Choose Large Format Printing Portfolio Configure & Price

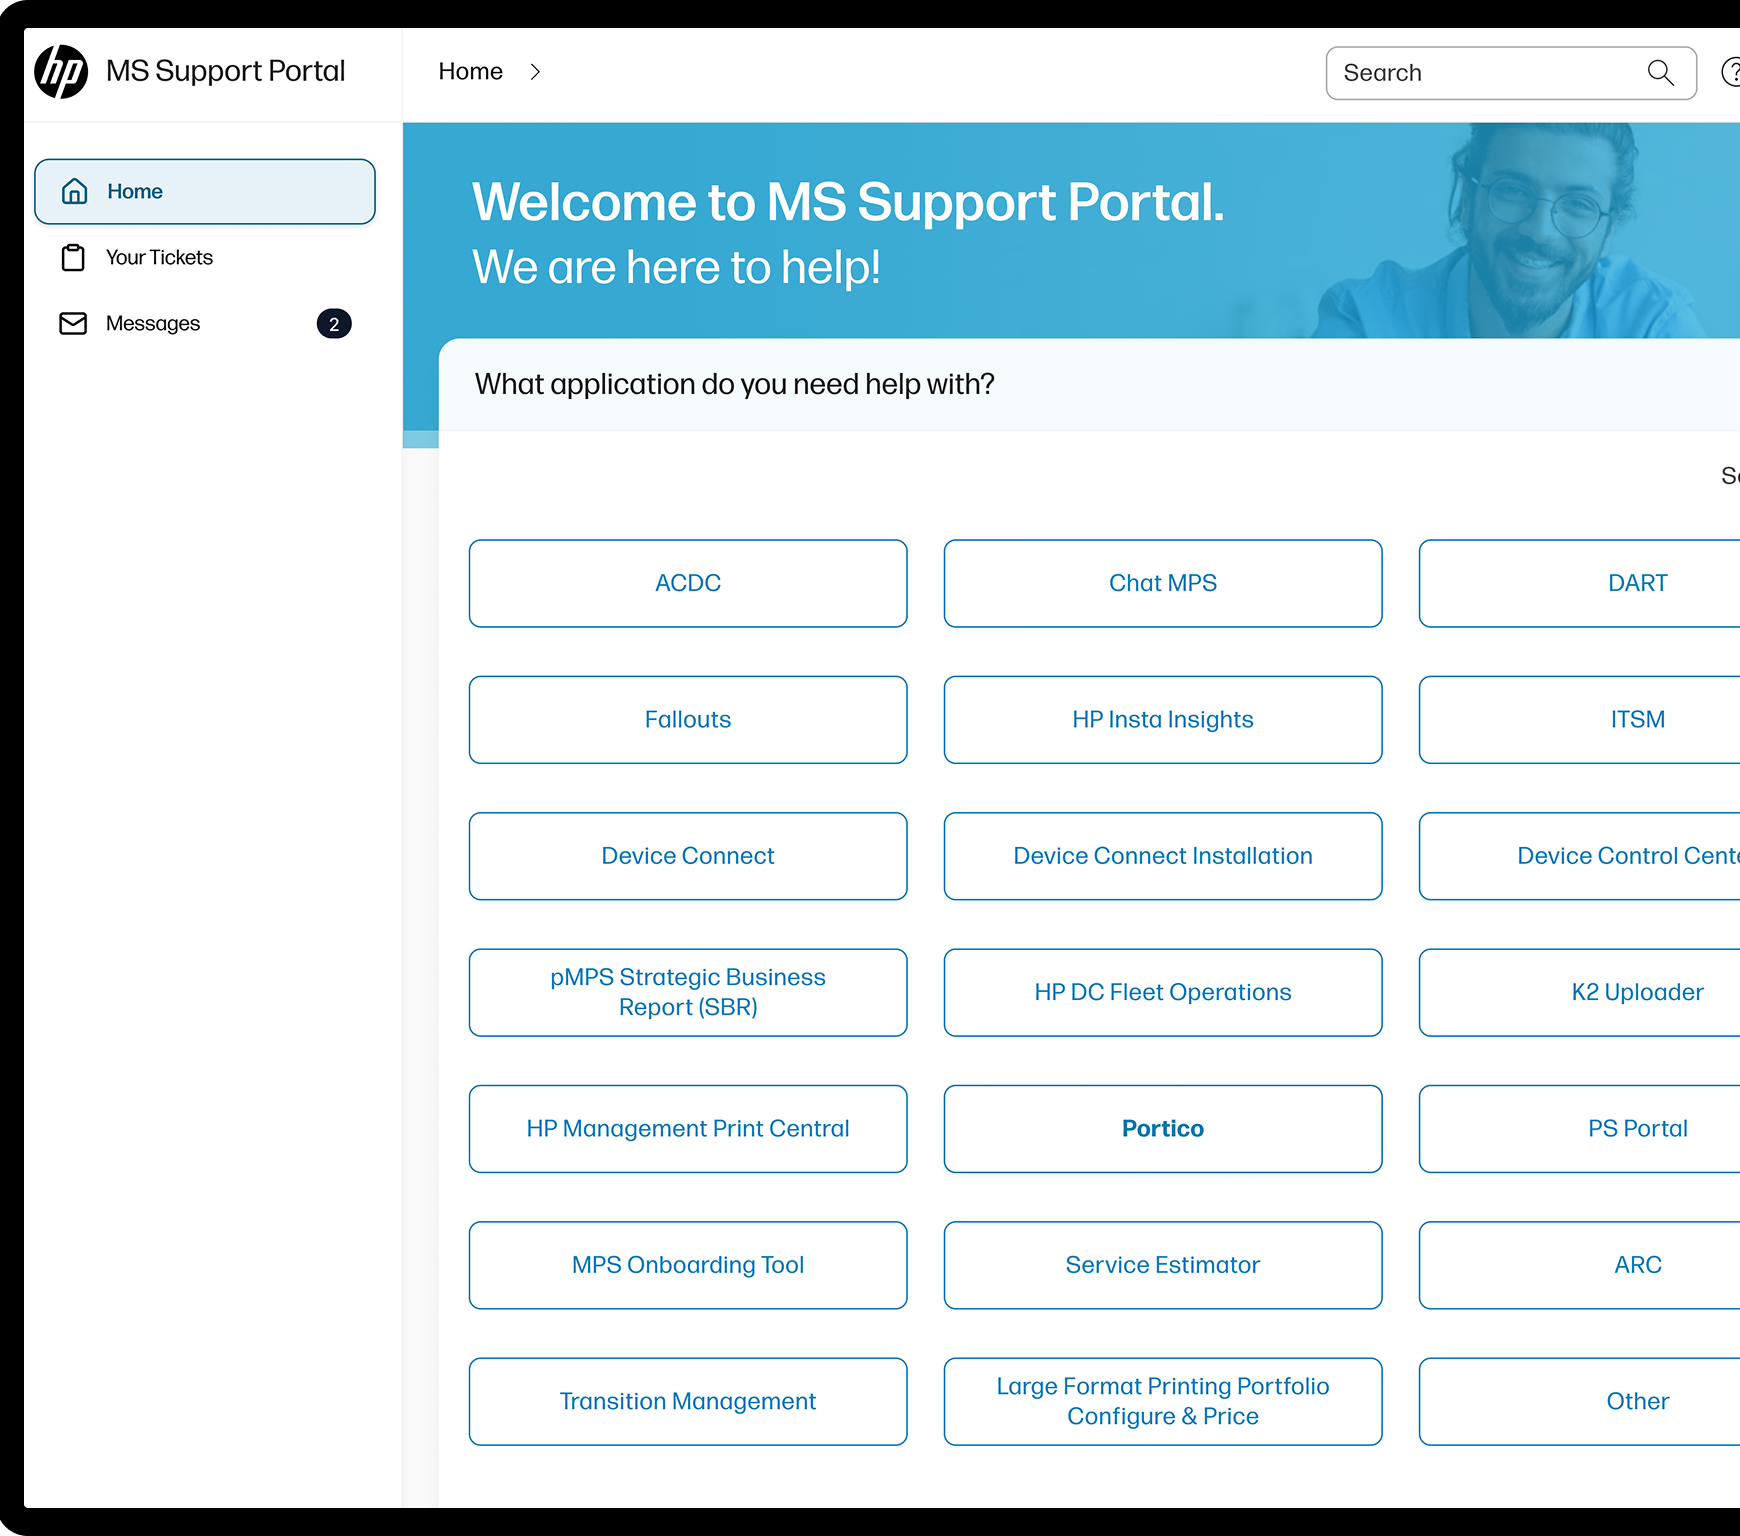click(1162, 1401)
